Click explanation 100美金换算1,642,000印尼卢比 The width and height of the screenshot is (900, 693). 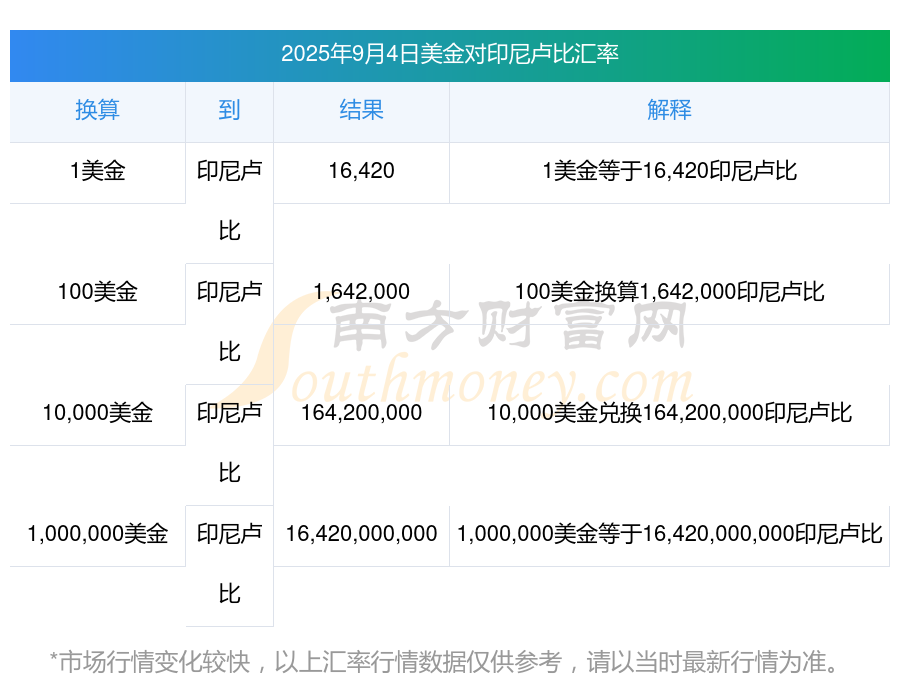pos(669,292)
